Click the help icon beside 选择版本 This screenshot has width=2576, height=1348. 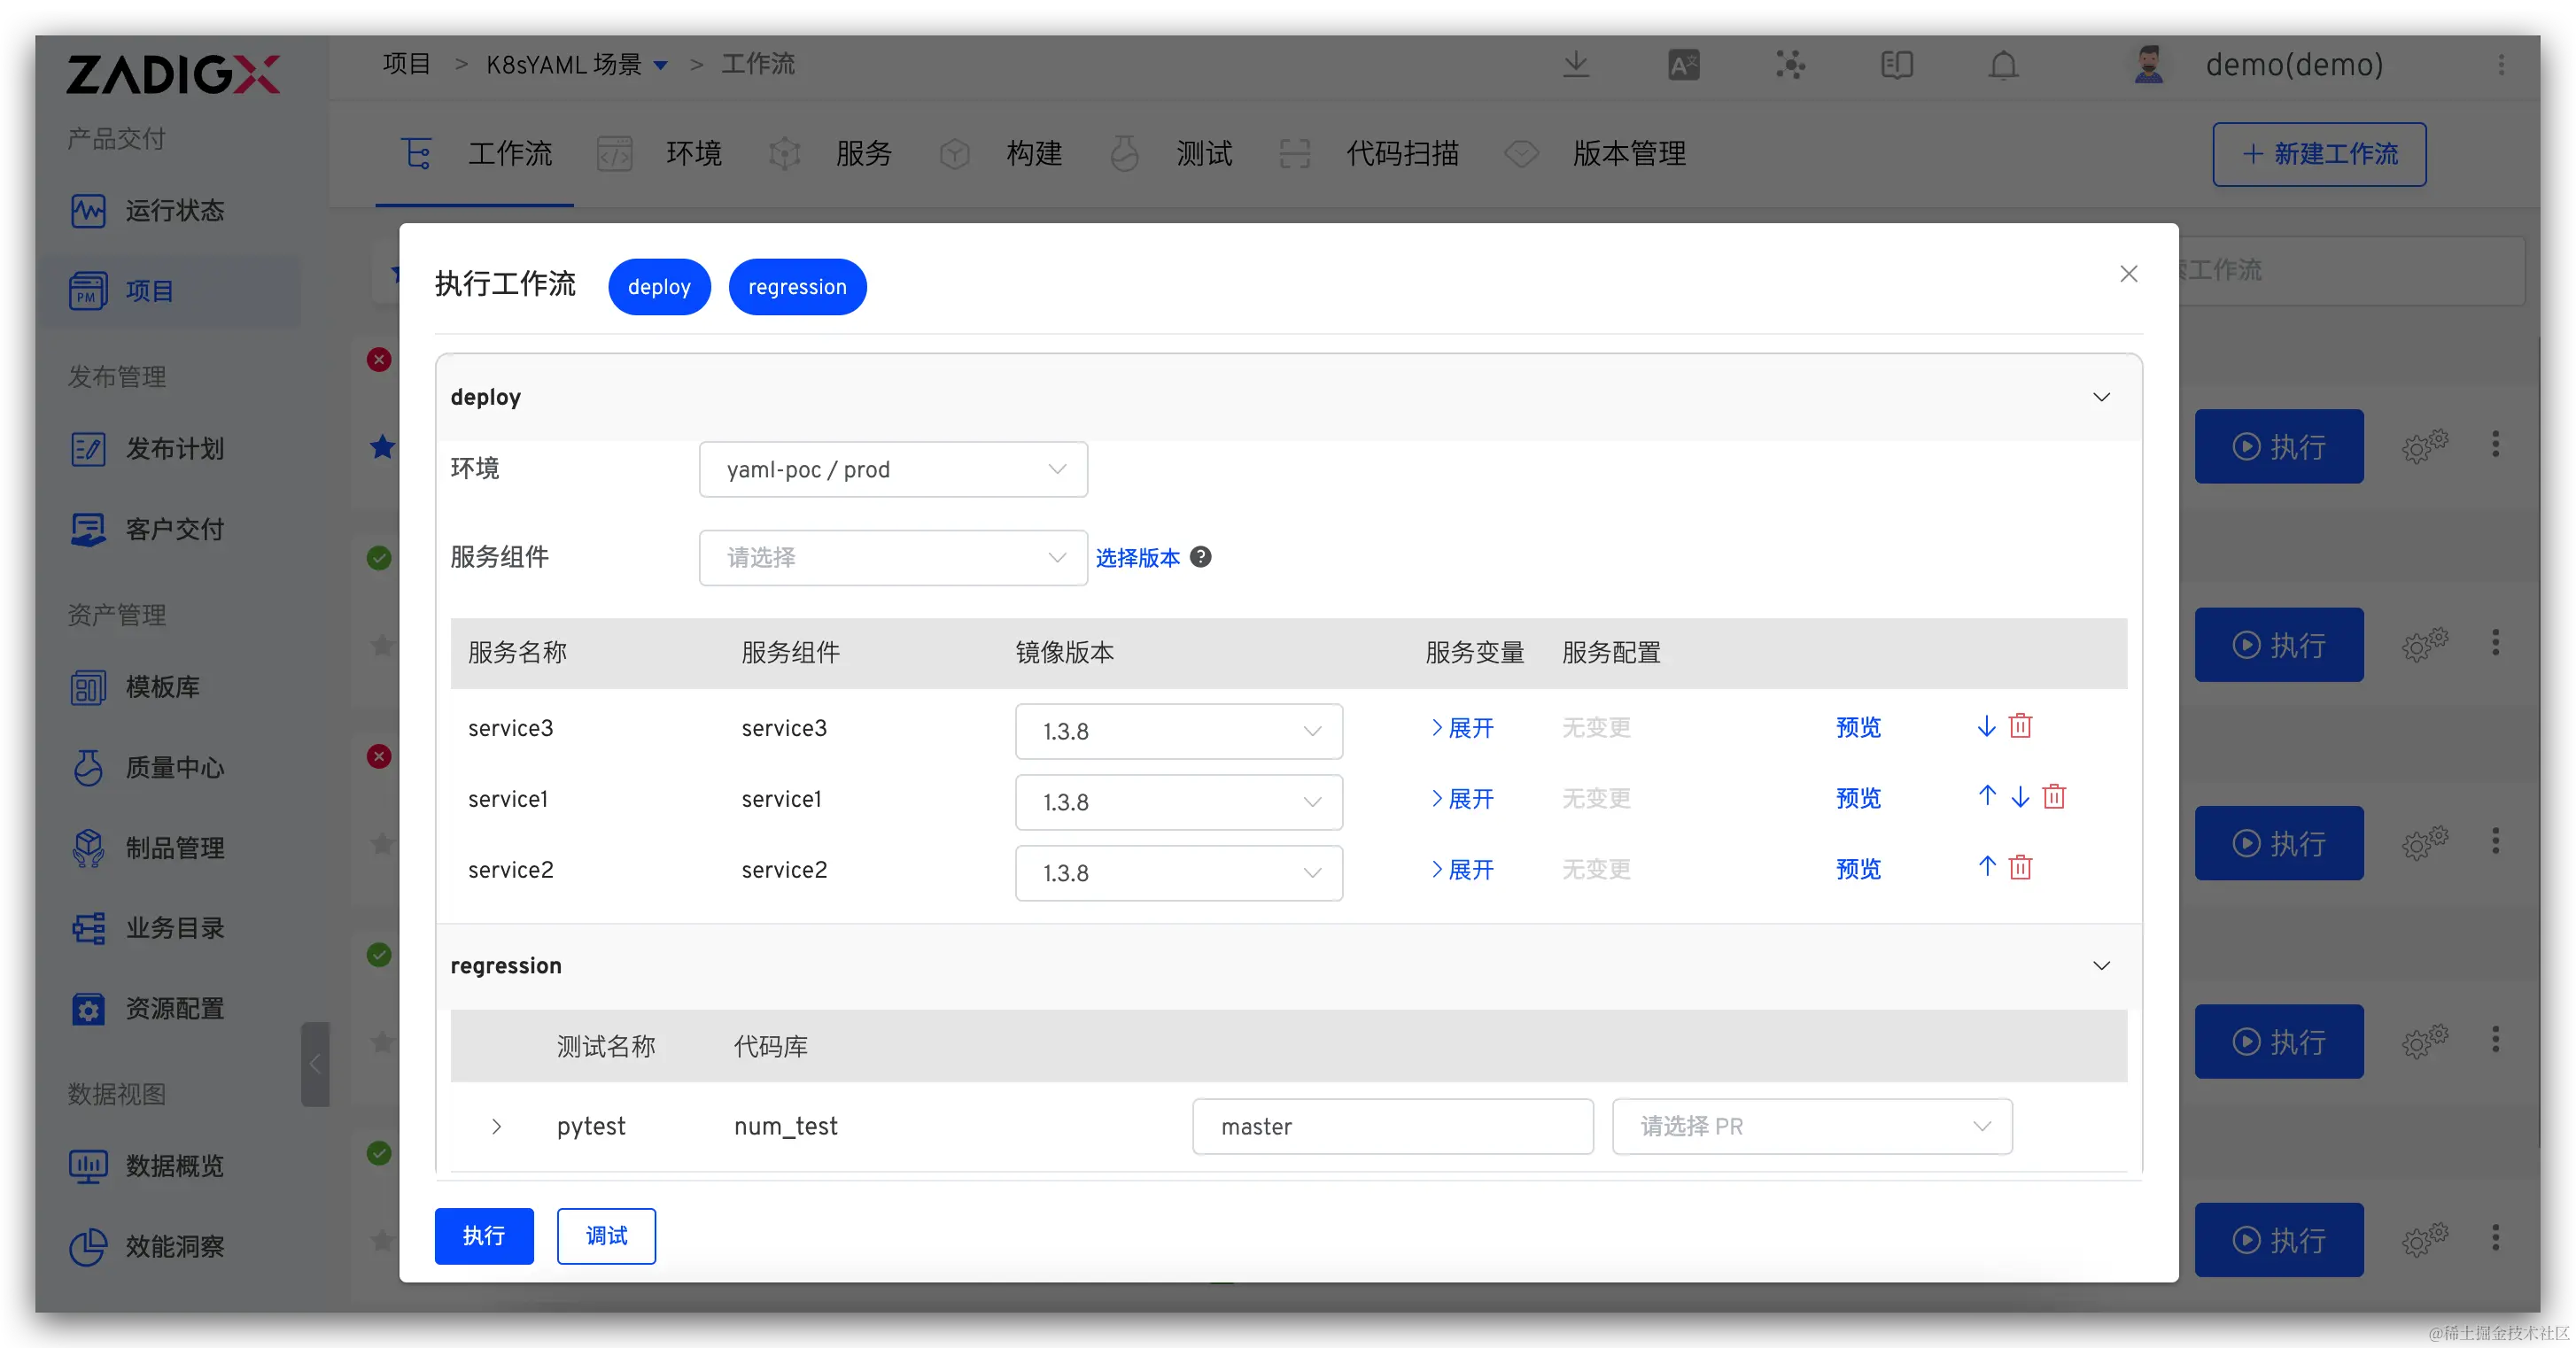[x=1201, y=557]
